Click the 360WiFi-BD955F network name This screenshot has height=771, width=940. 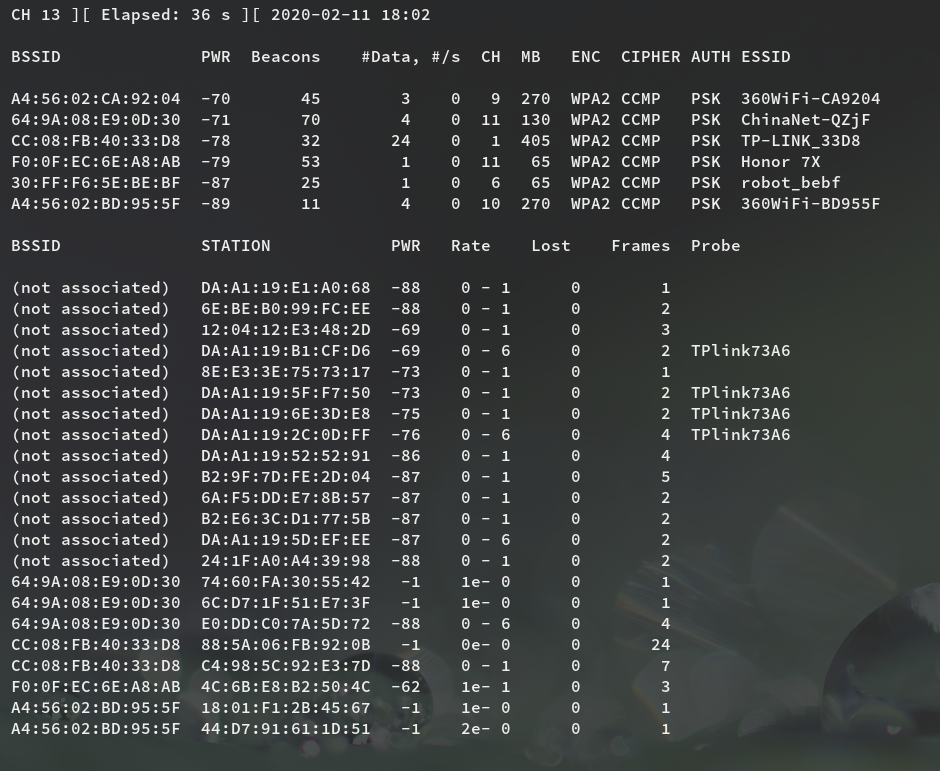point(810,204)
